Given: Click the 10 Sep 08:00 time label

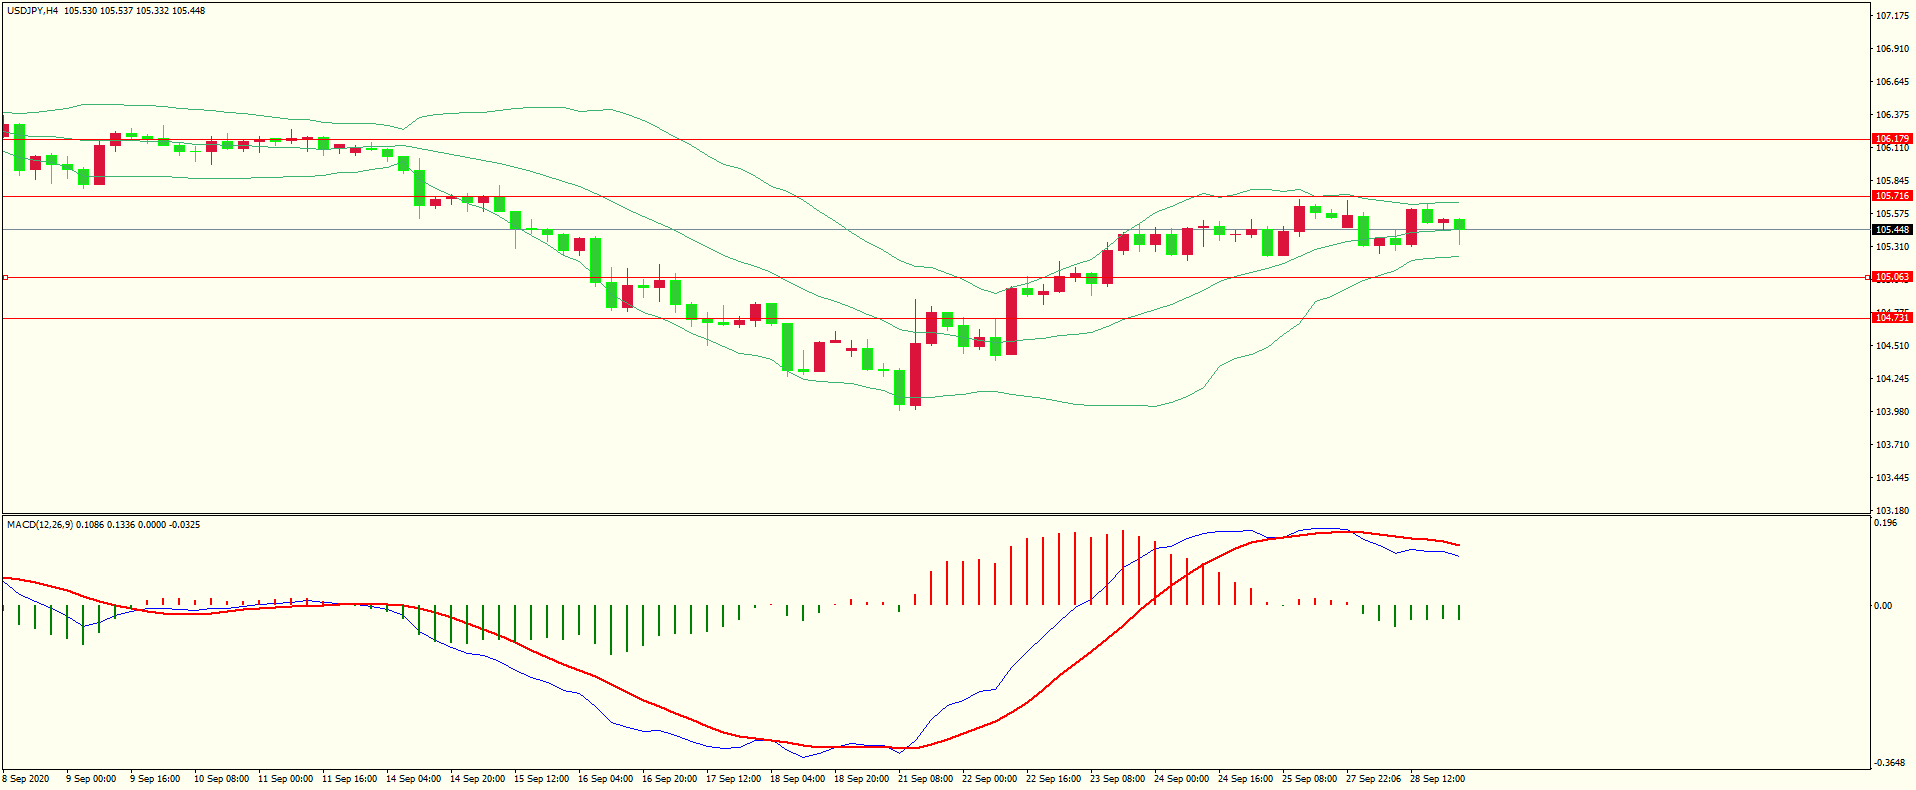Looking at the screenshot, I should [221, 779].
